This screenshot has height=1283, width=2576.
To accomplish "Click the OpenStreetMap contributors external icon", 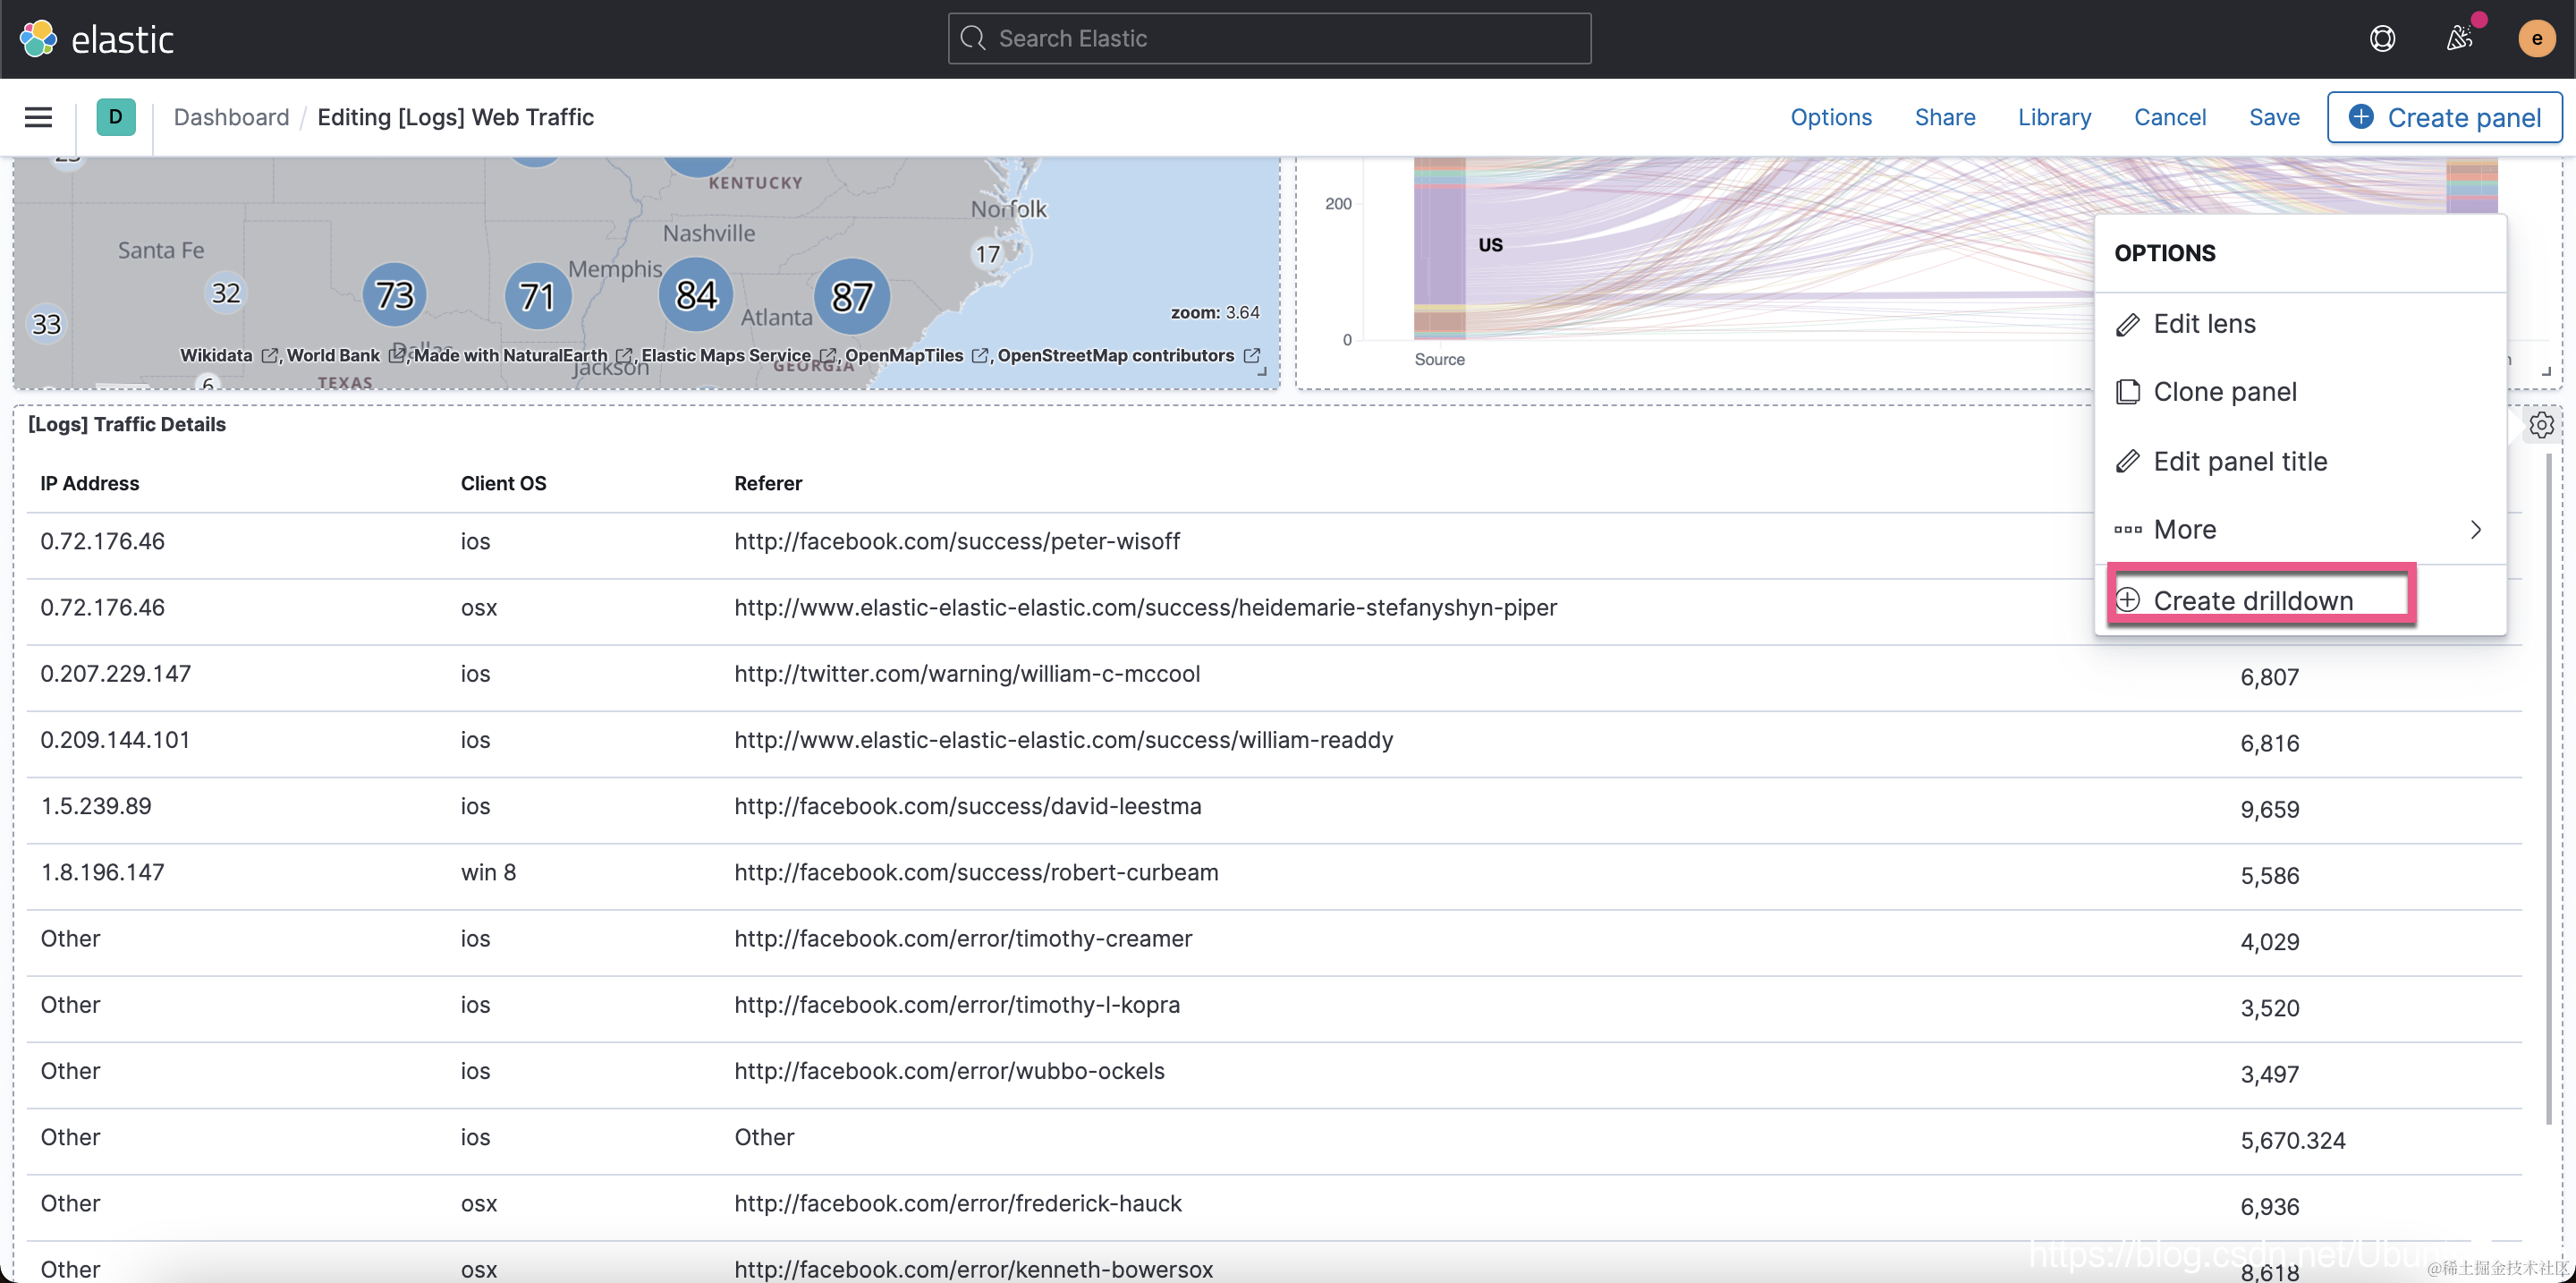I will (x=1251, y=356).
